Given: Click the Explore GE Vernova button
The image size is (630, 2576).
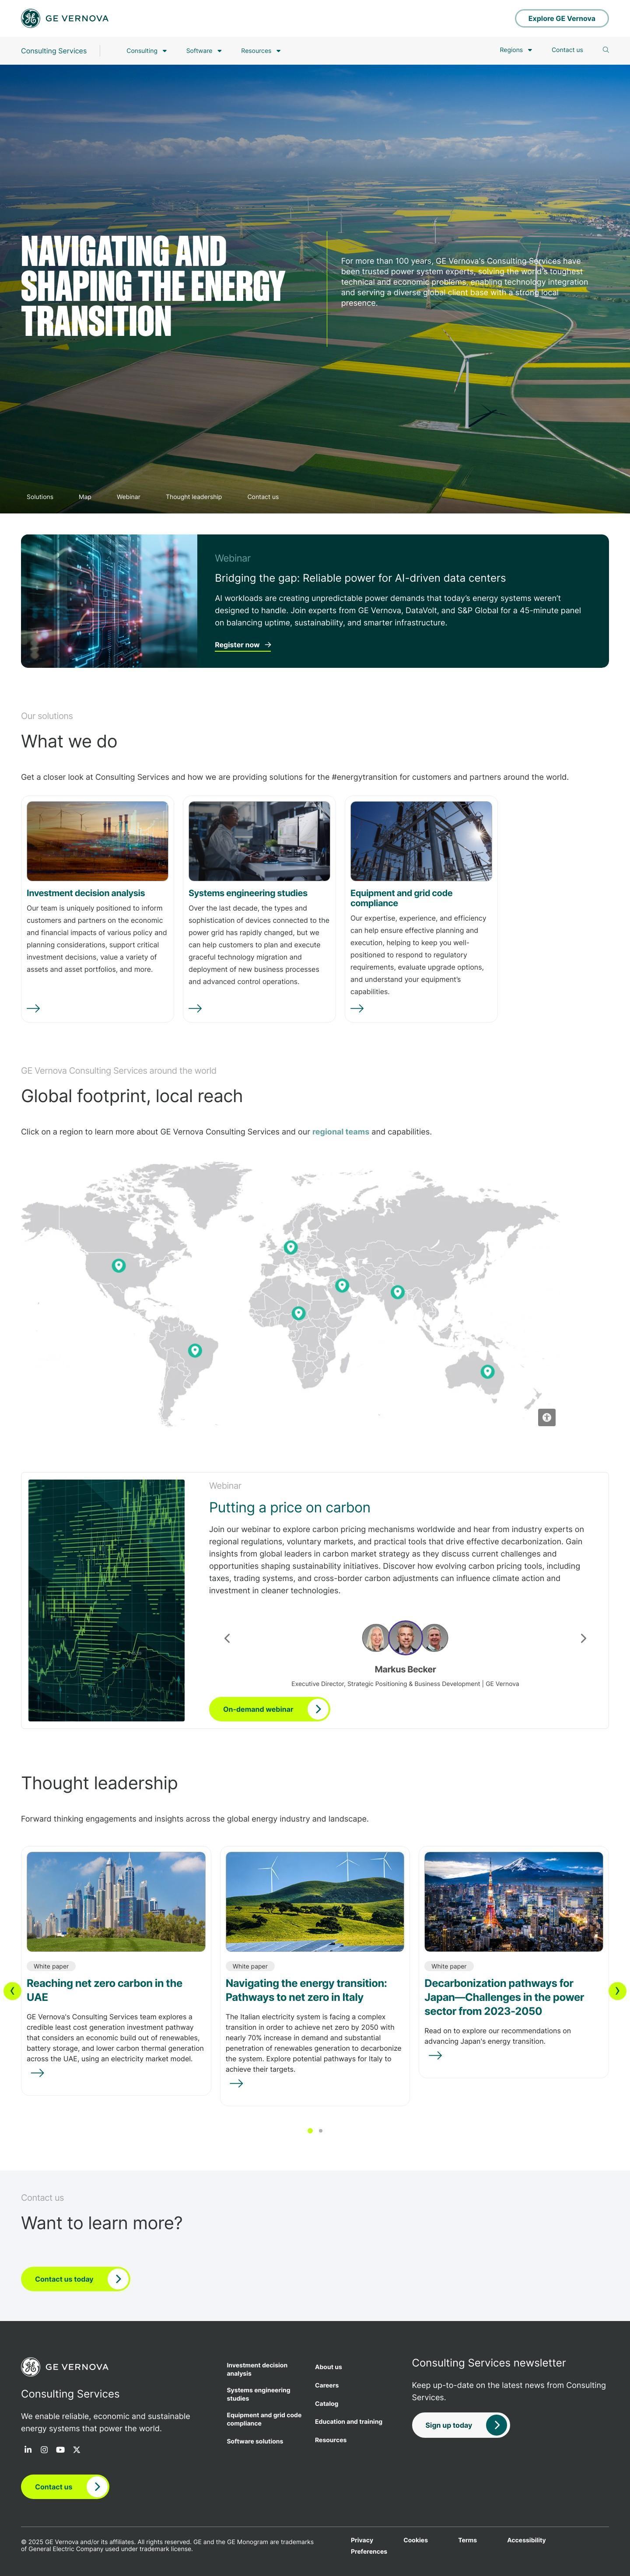Looking at the screenshot, I should pyautogui.click(x=561, y=18).
